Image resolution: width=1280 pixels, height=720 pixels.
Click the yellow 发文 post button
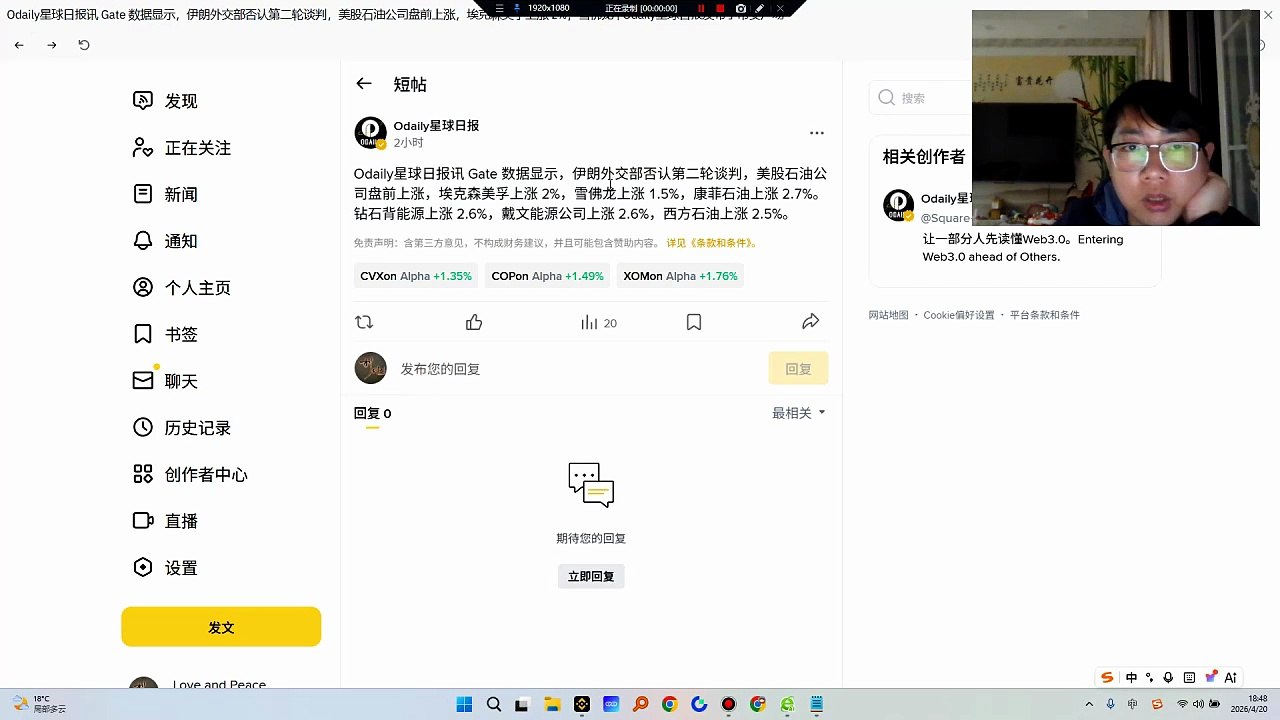221,627
